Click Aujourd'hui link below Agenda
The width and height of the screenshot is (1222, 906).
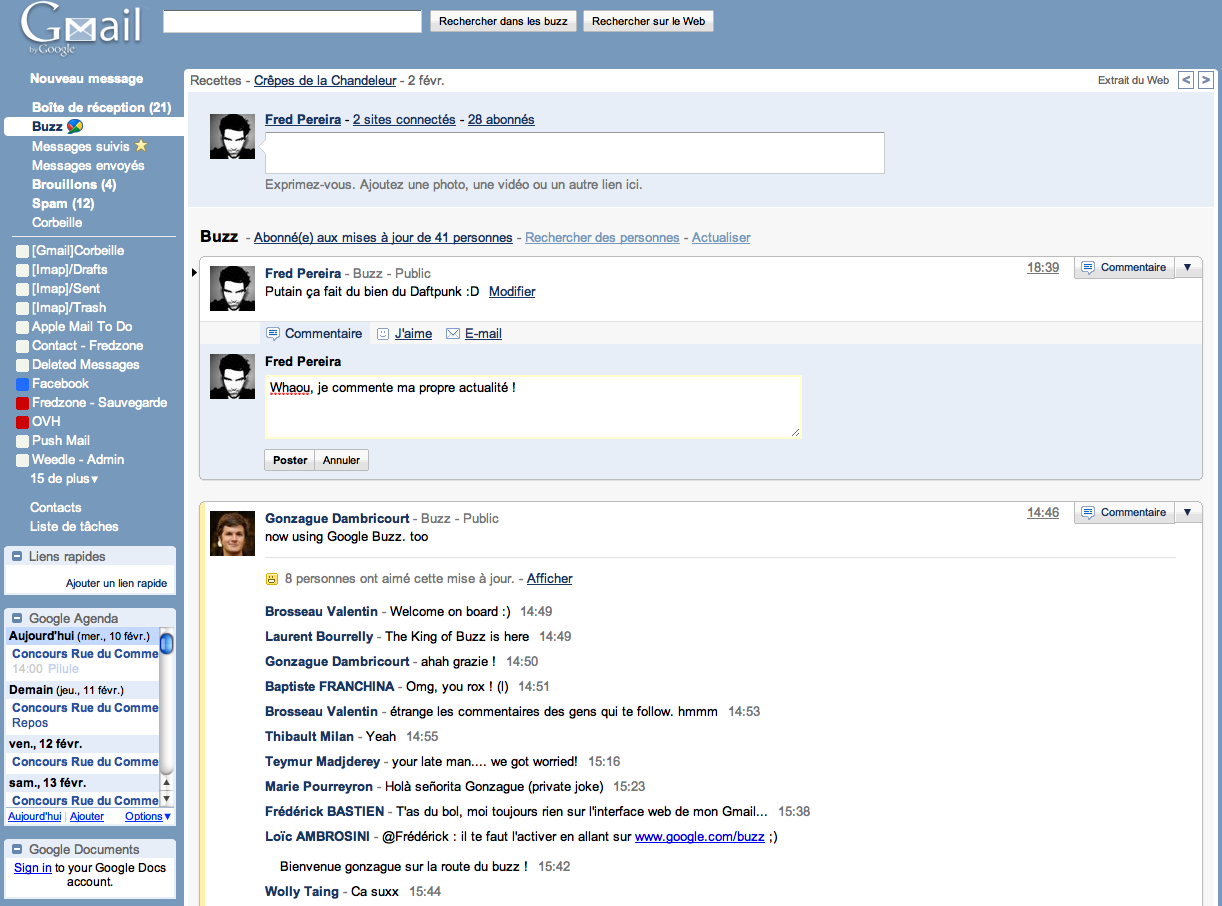(x=35, y=817)
